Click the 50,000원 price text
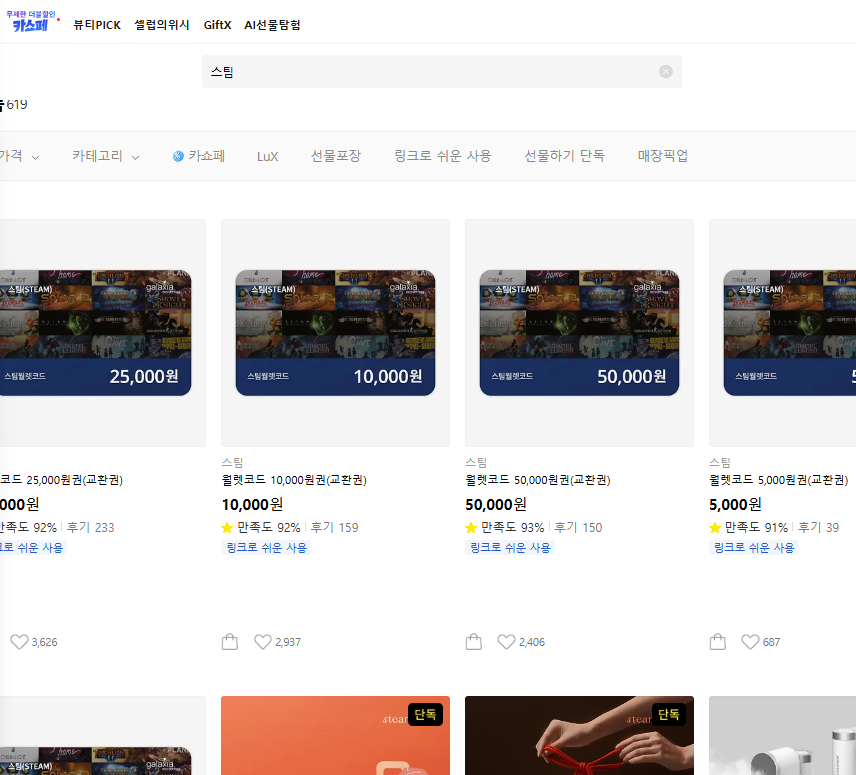Image resolution: width=856 pixels, height=775 pixels. (496, 504)
